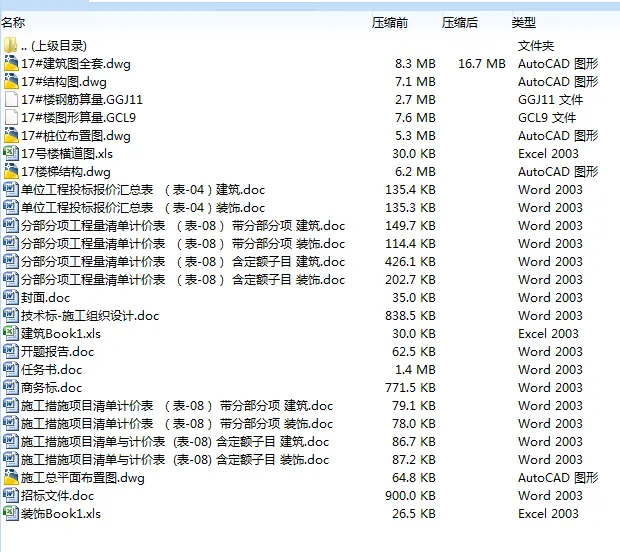Click the icon of 17#桩位布置图.dwg

11,136
